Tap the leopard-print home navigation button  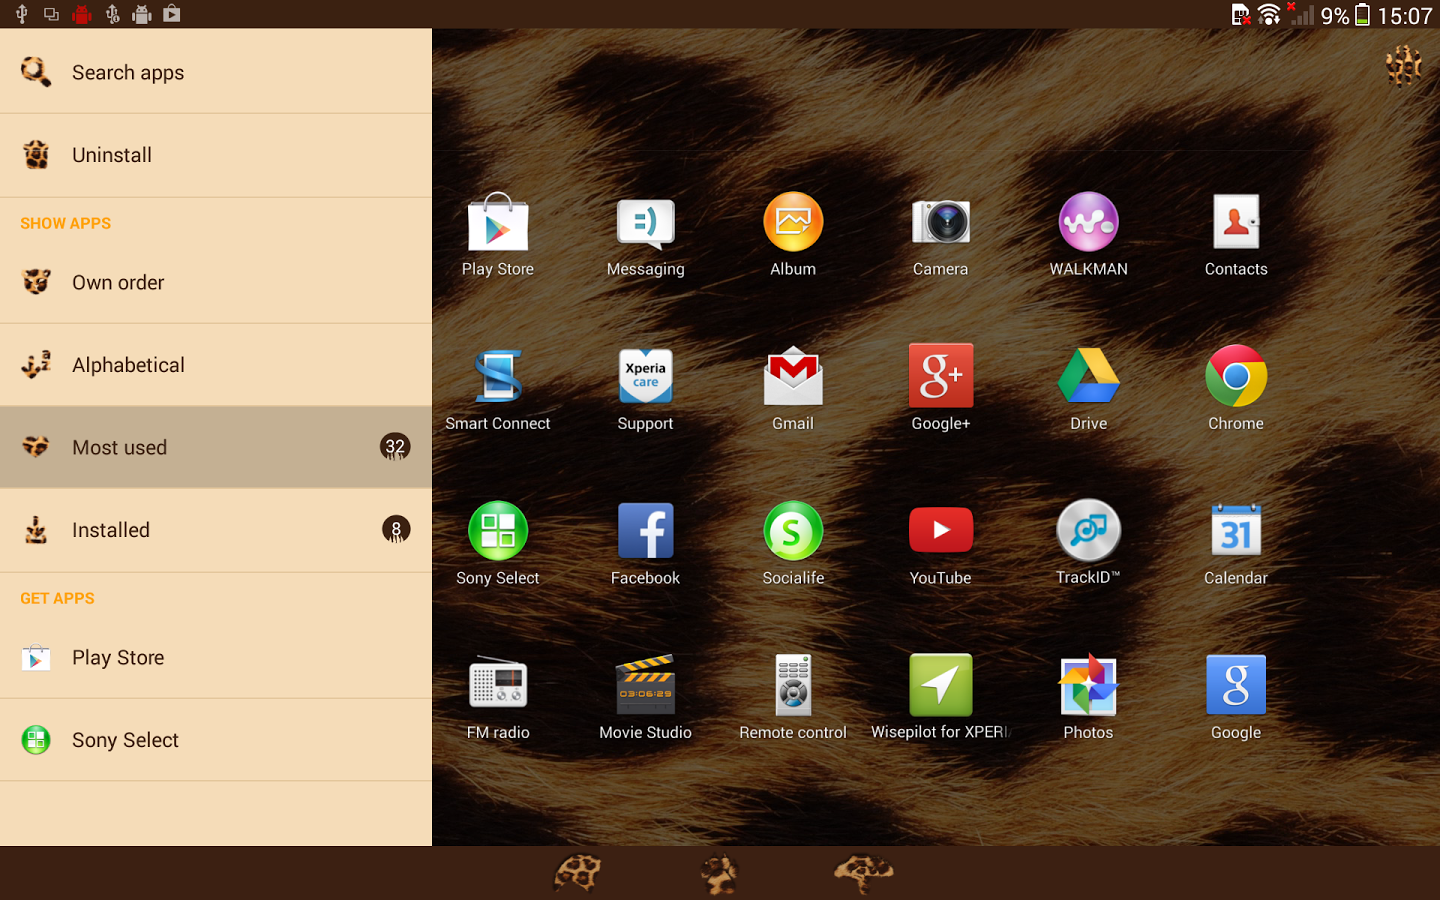point(719,873)
